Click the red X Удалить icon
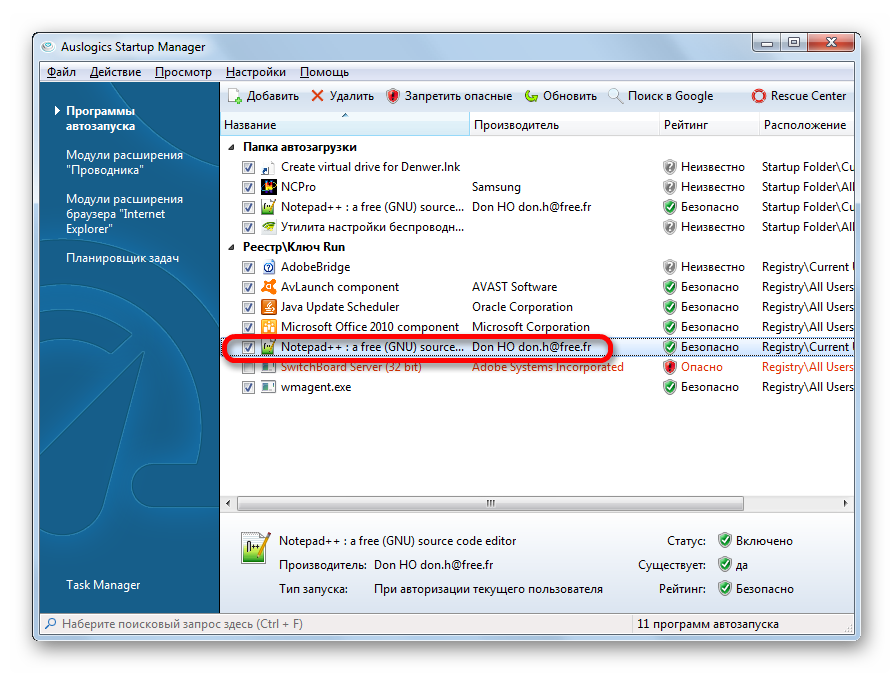Viewport: 894px width, 674px height. [x=318, y=96]
